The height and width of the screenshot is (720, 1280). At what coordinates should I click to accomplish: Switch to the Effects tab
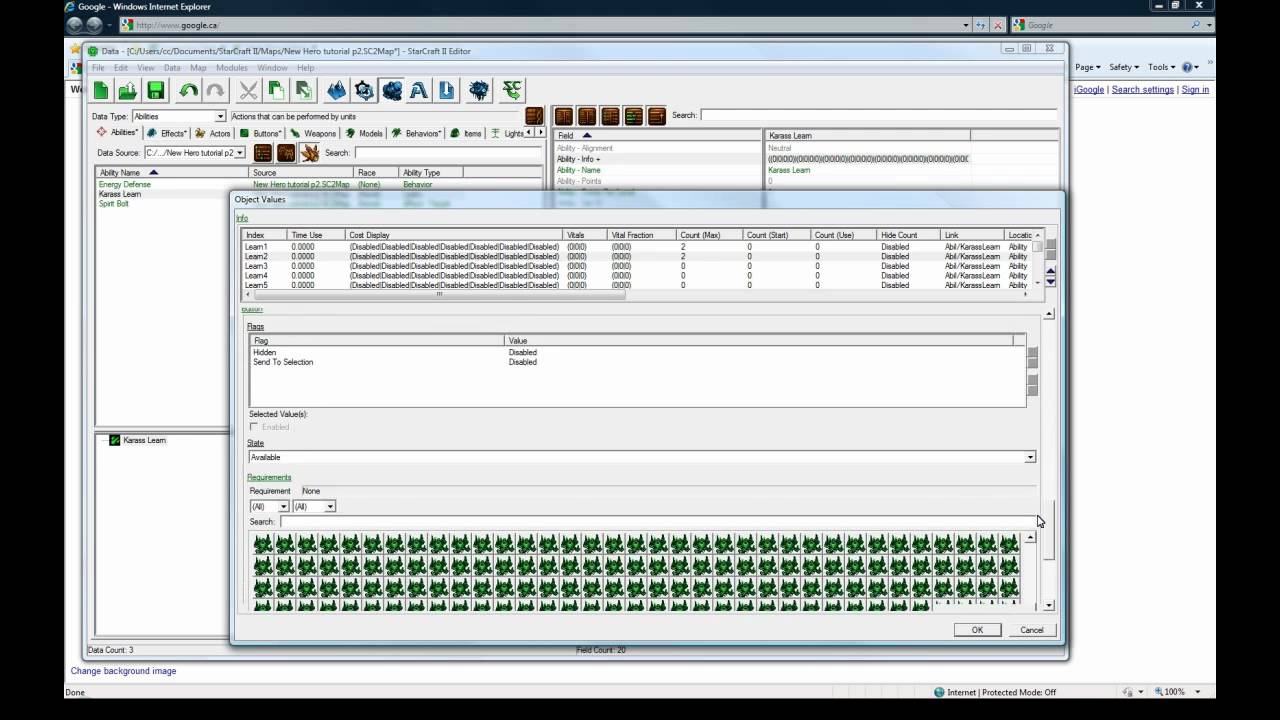pyautogui.click(x=167, y=133)
